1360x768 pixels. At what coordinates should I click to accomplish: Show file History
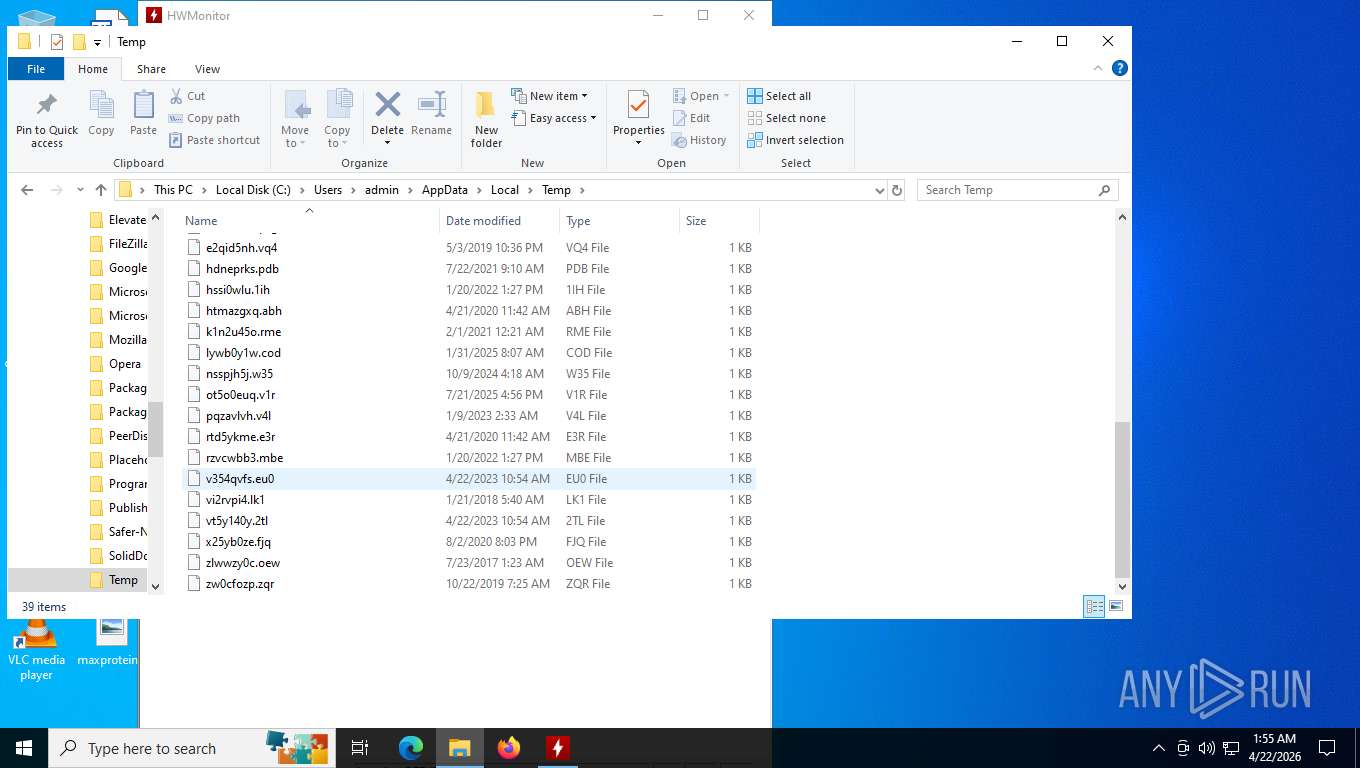pos(699,140)
